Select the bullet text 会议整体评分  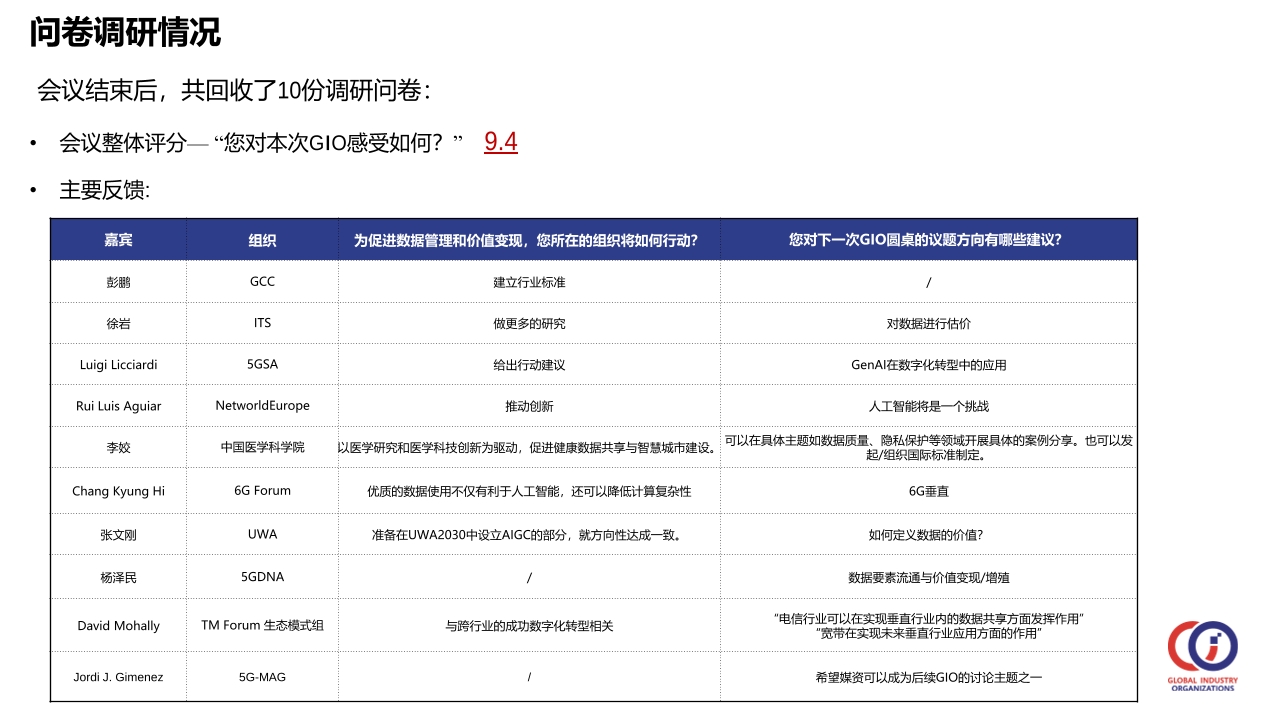coord(123,143)
